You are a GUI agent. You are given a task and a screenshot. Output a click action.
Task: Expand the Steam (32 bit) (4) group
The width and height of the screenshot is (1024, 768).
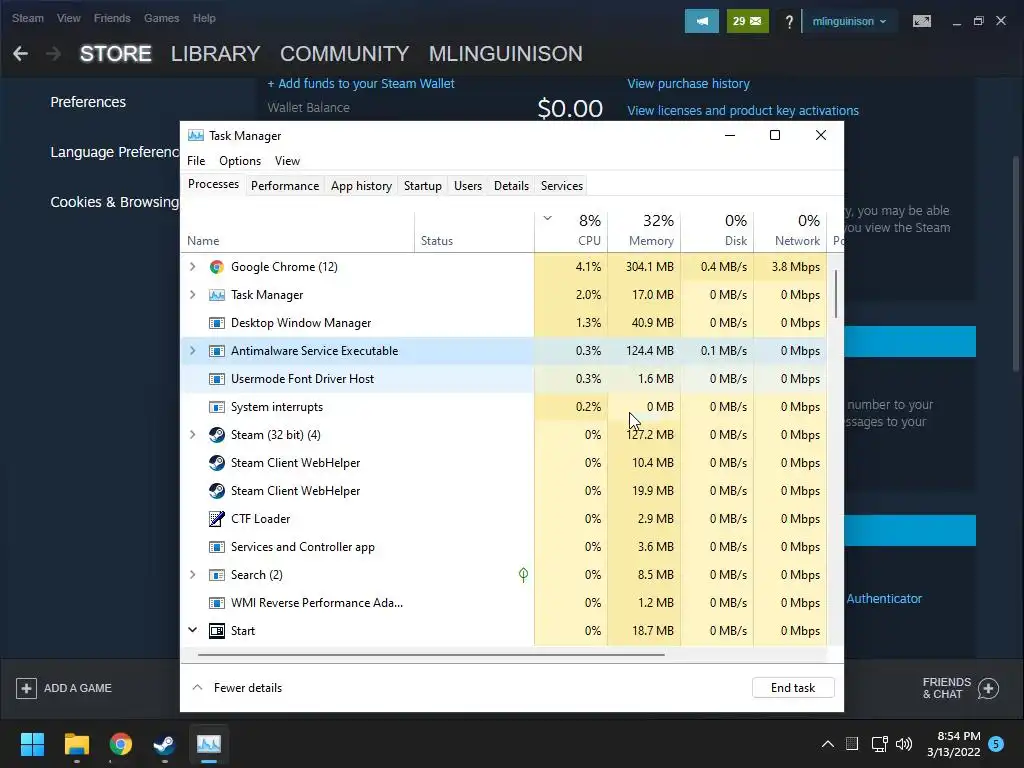pos(193,435)
